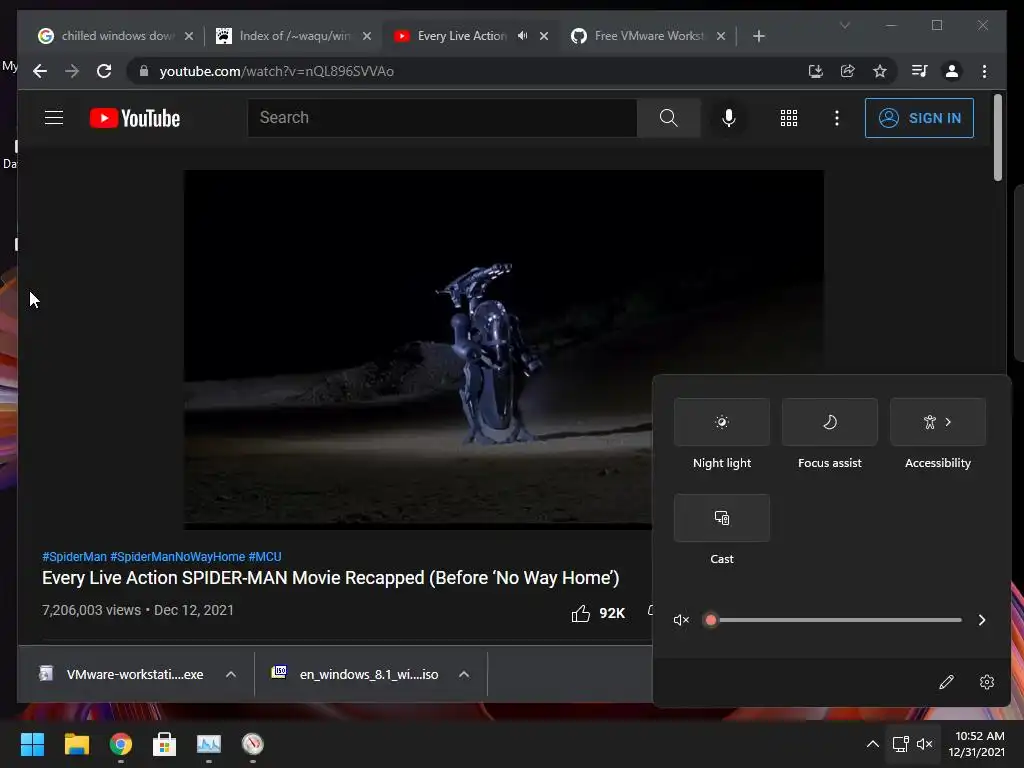Close the 'chilled windows' tab
Image resolution: width=1024 pixels, height=768 pixels.
[189, 36]
